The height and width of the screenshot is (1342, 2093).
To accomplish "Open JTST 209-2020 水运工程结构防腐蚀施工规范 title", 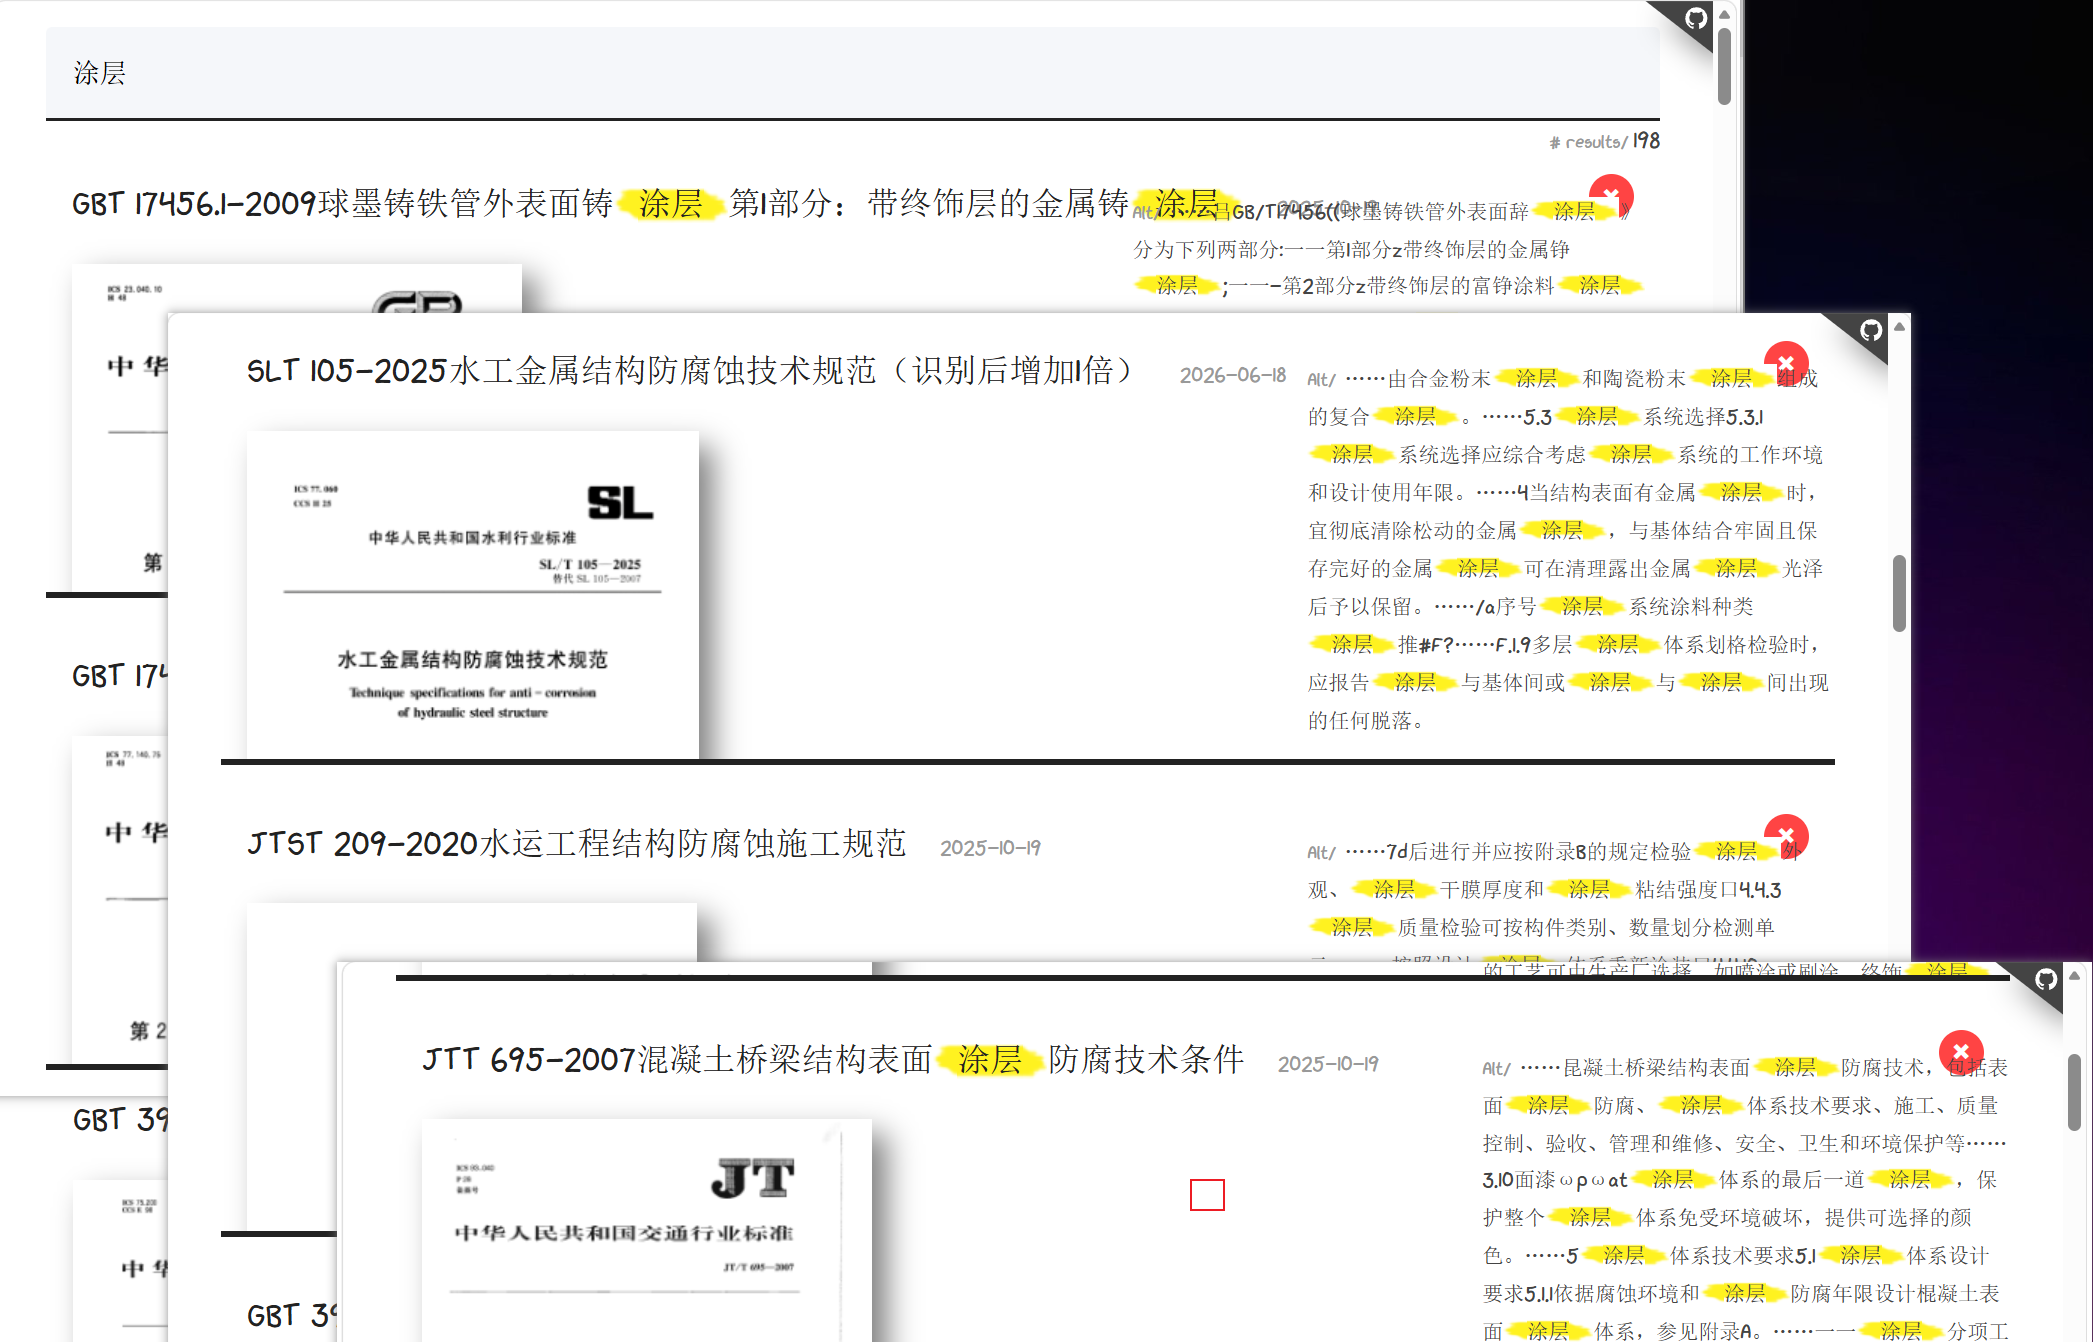I will click(576, 844).
